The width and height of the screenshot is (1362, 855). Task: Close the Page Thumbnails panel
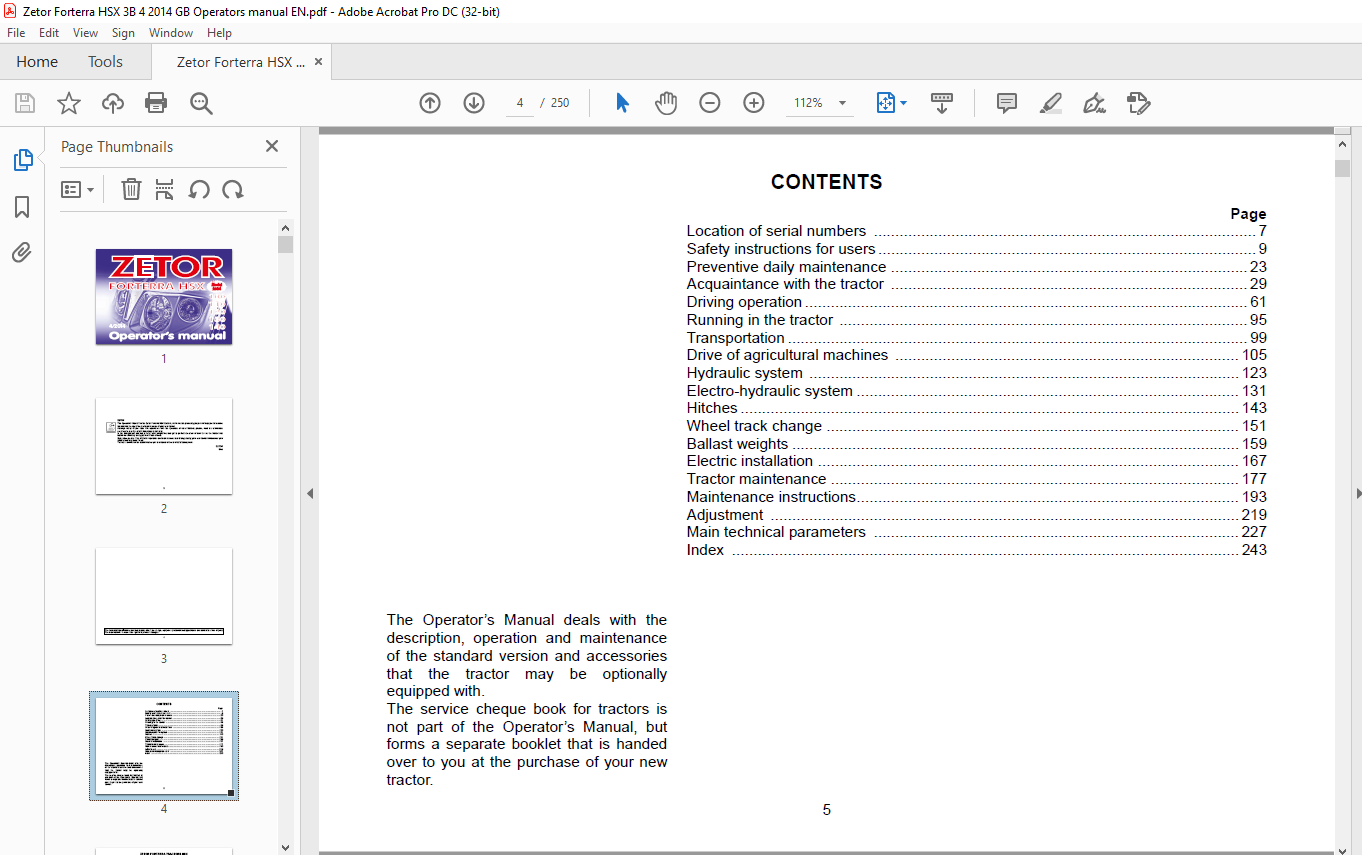[272, 146]
